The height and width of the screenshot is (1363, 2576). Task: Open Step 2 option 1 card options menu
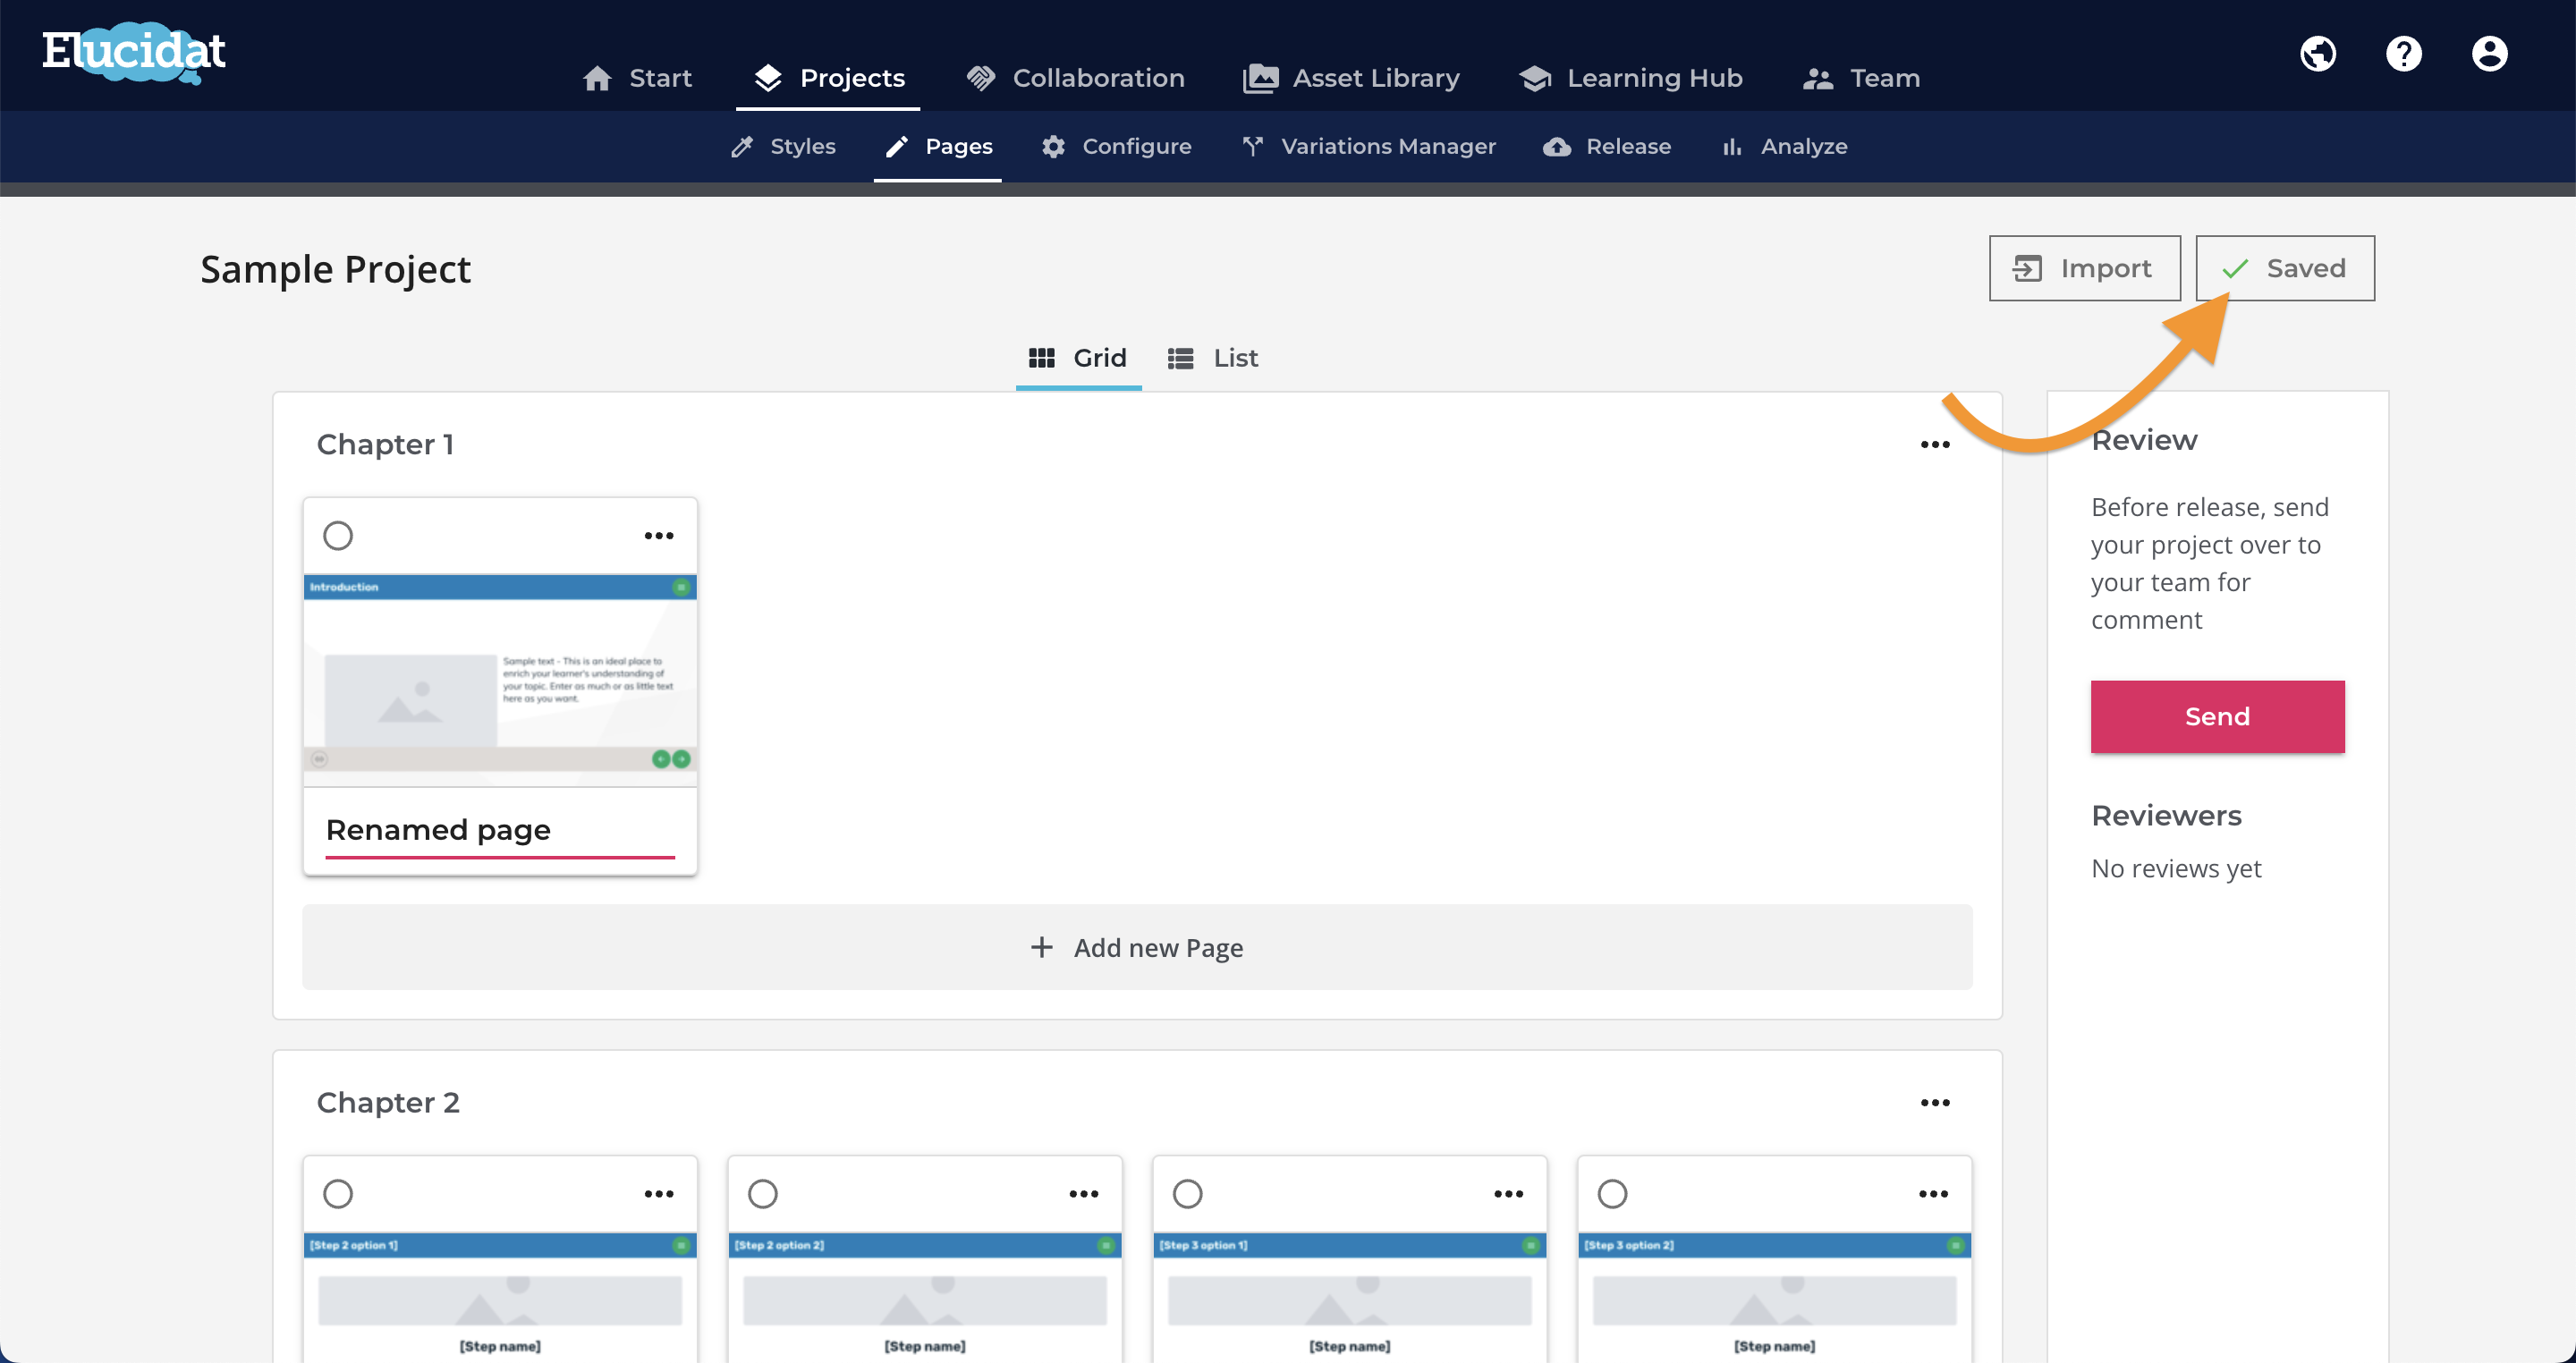point(659,1194)
